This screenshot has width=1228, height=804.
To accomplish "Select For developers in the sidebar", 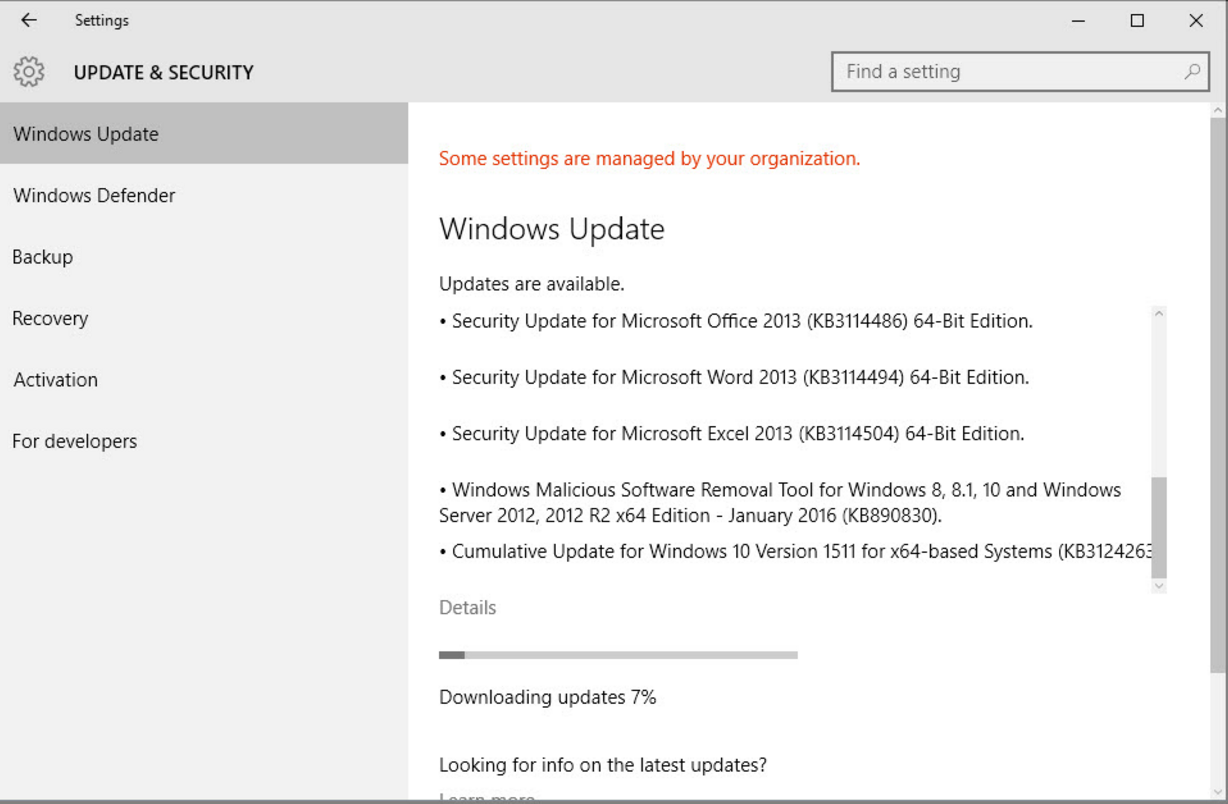I will coord(204,441).
